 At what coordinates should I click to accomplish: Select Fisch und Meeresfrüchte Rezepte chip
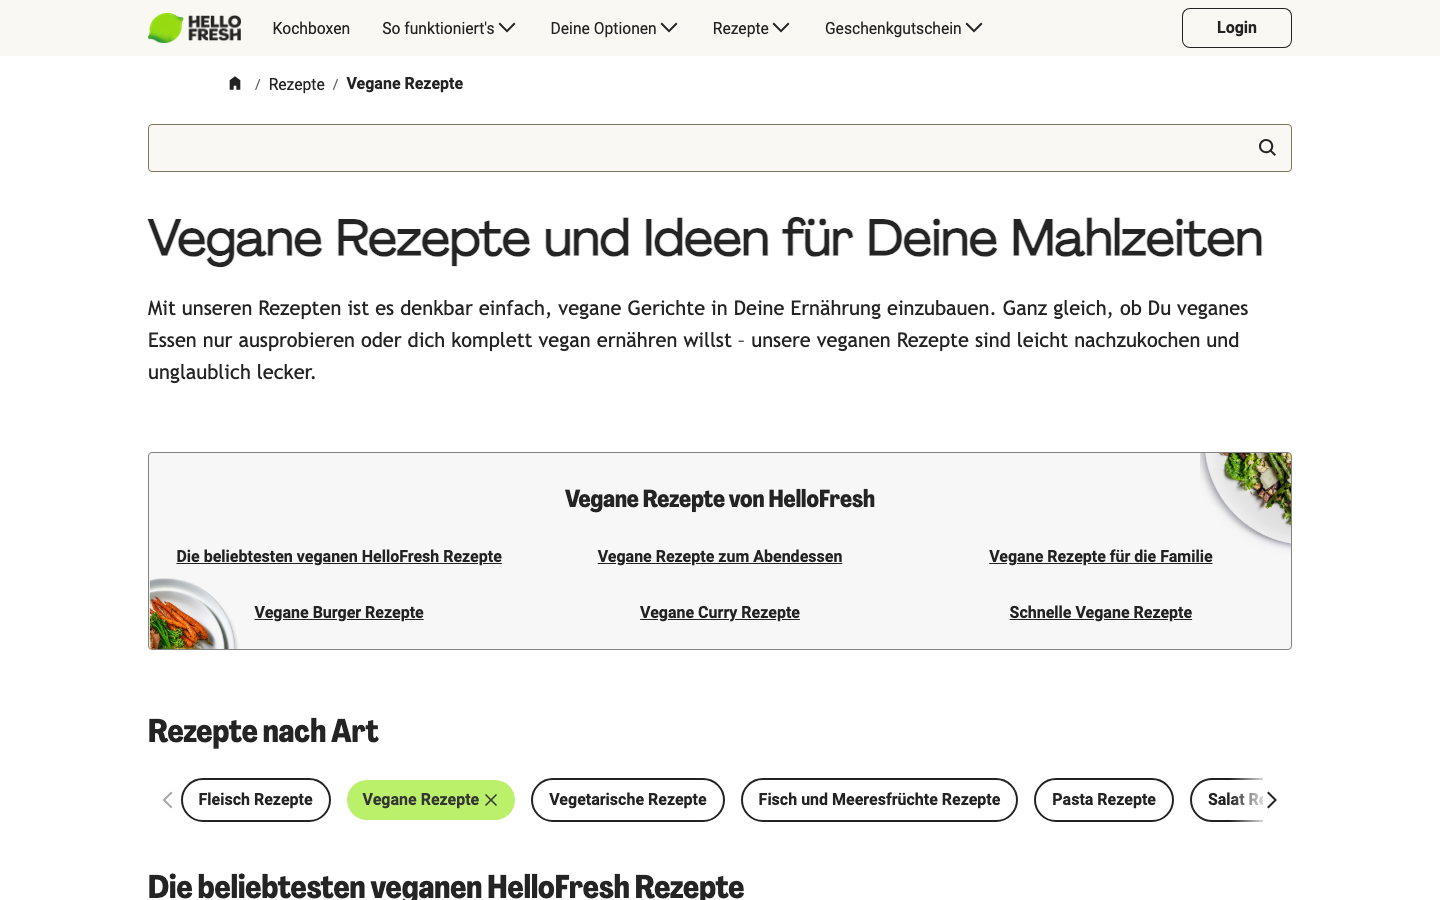879,800
